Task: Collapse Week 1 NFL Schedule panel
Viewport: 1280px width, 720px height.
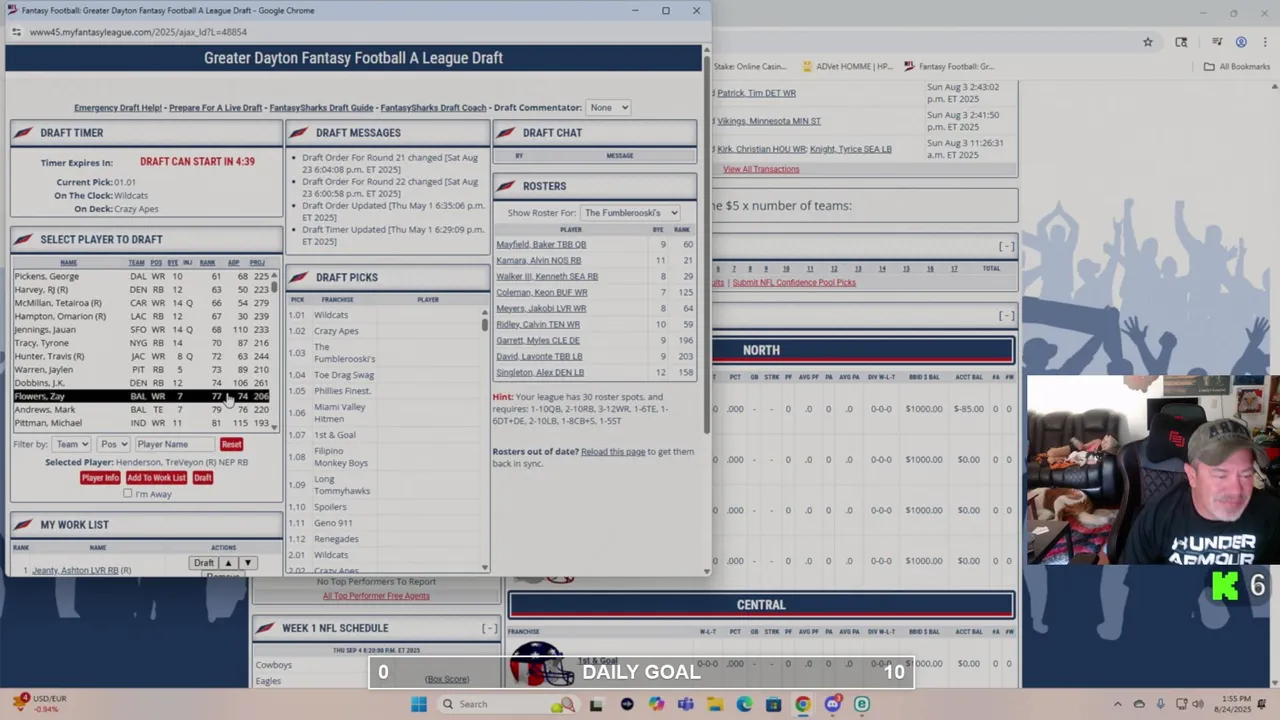Action: click(489, 628)
